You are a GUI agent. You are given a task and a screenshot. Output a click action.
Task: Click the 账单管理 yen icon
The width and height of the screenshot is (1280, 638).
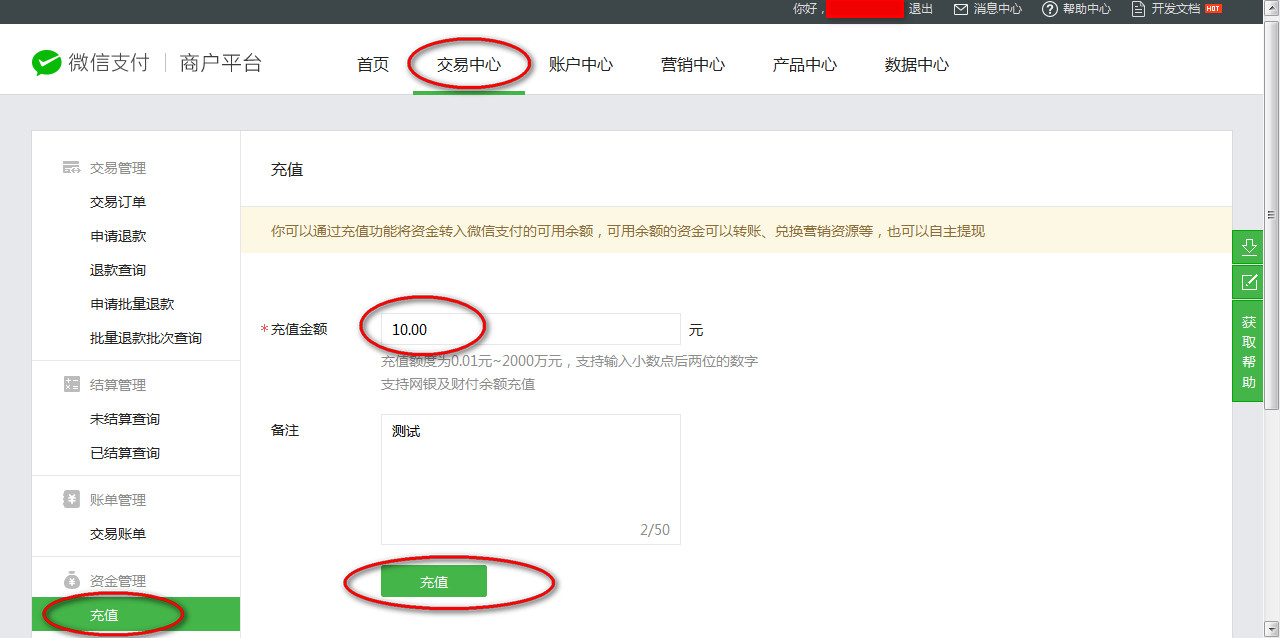[71, 500]
